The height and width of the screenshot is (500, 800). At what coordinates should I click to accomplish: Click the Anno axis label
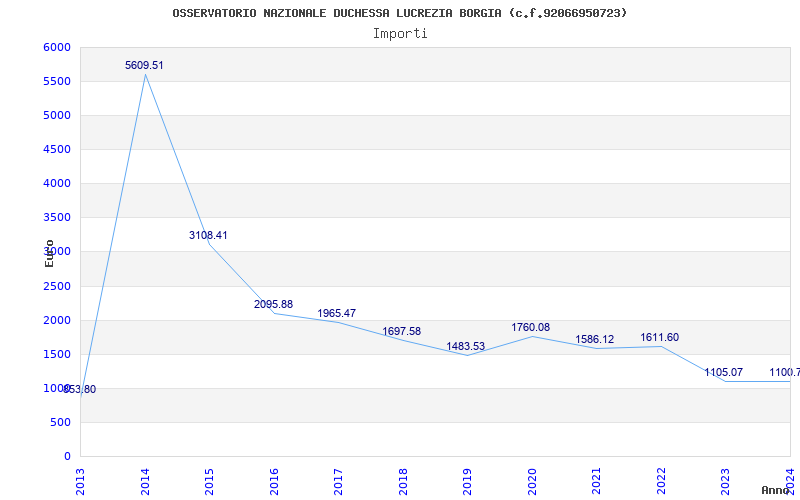coord(776,490)
